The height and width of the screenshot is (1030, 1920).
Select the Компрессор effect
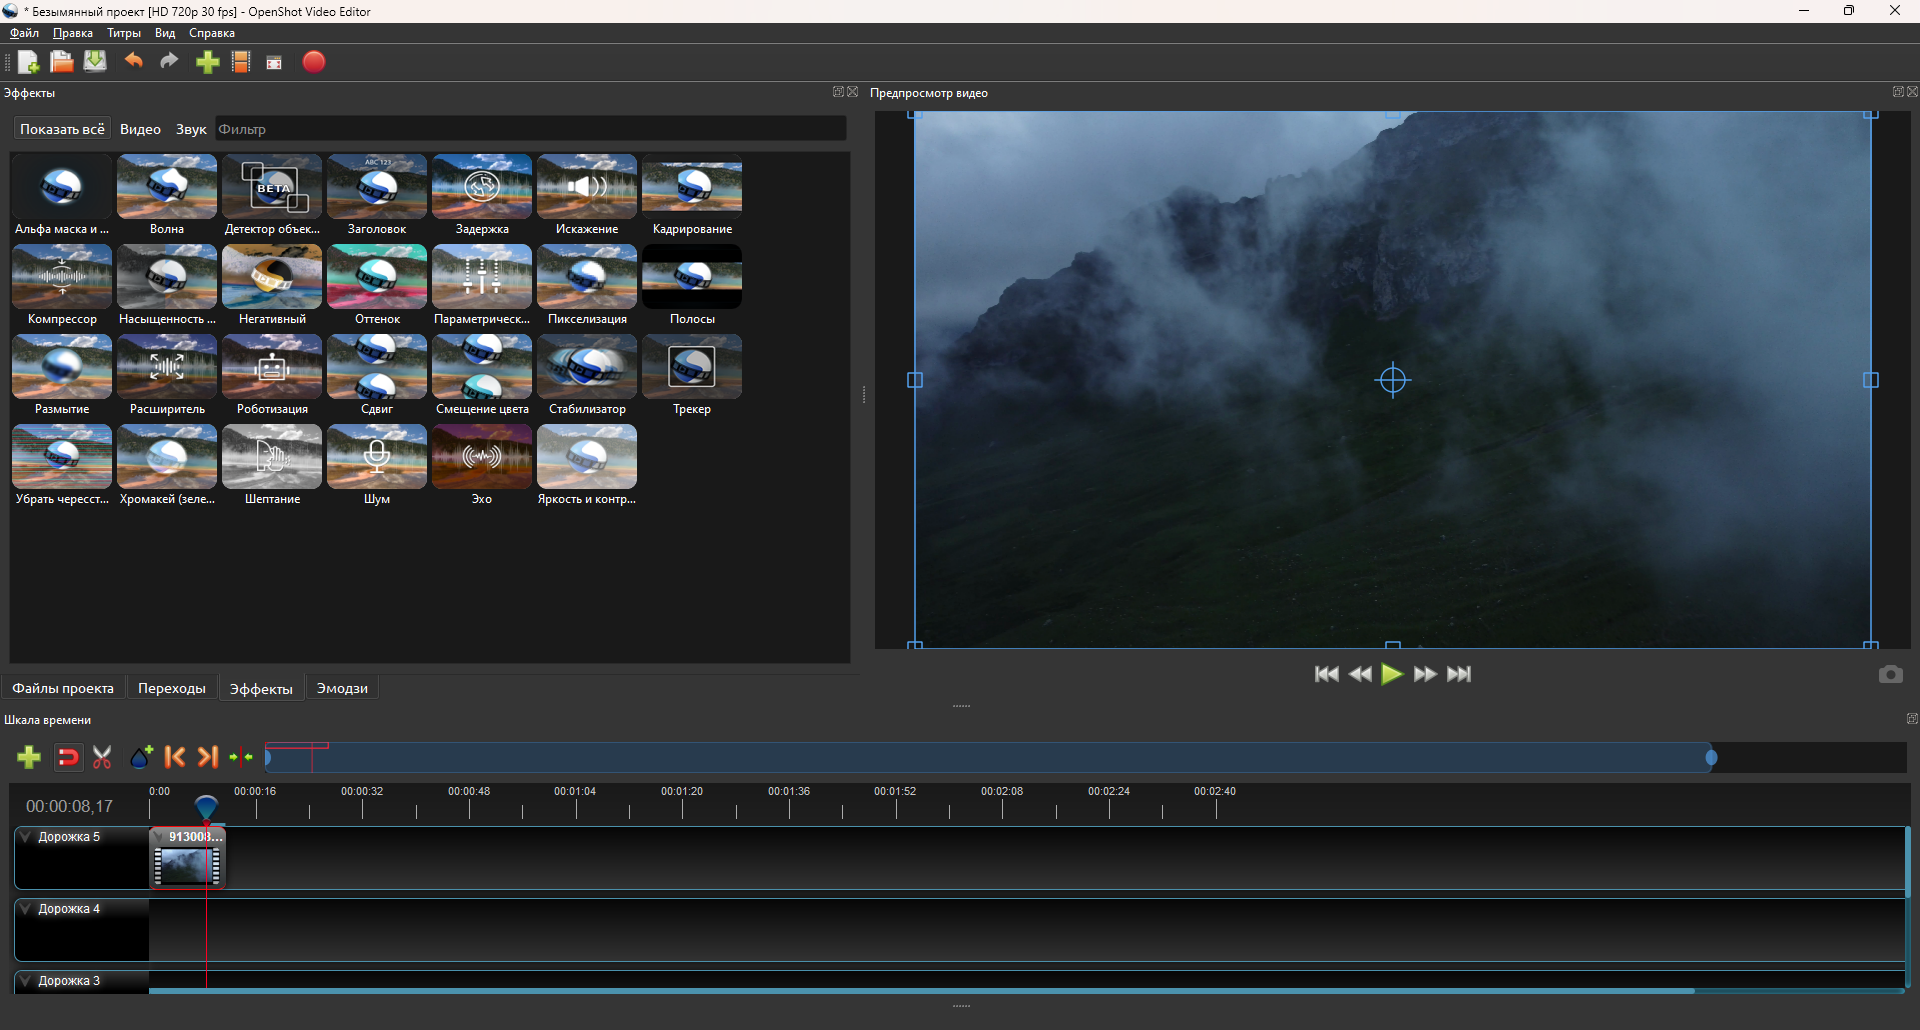(x=62, y=286)
